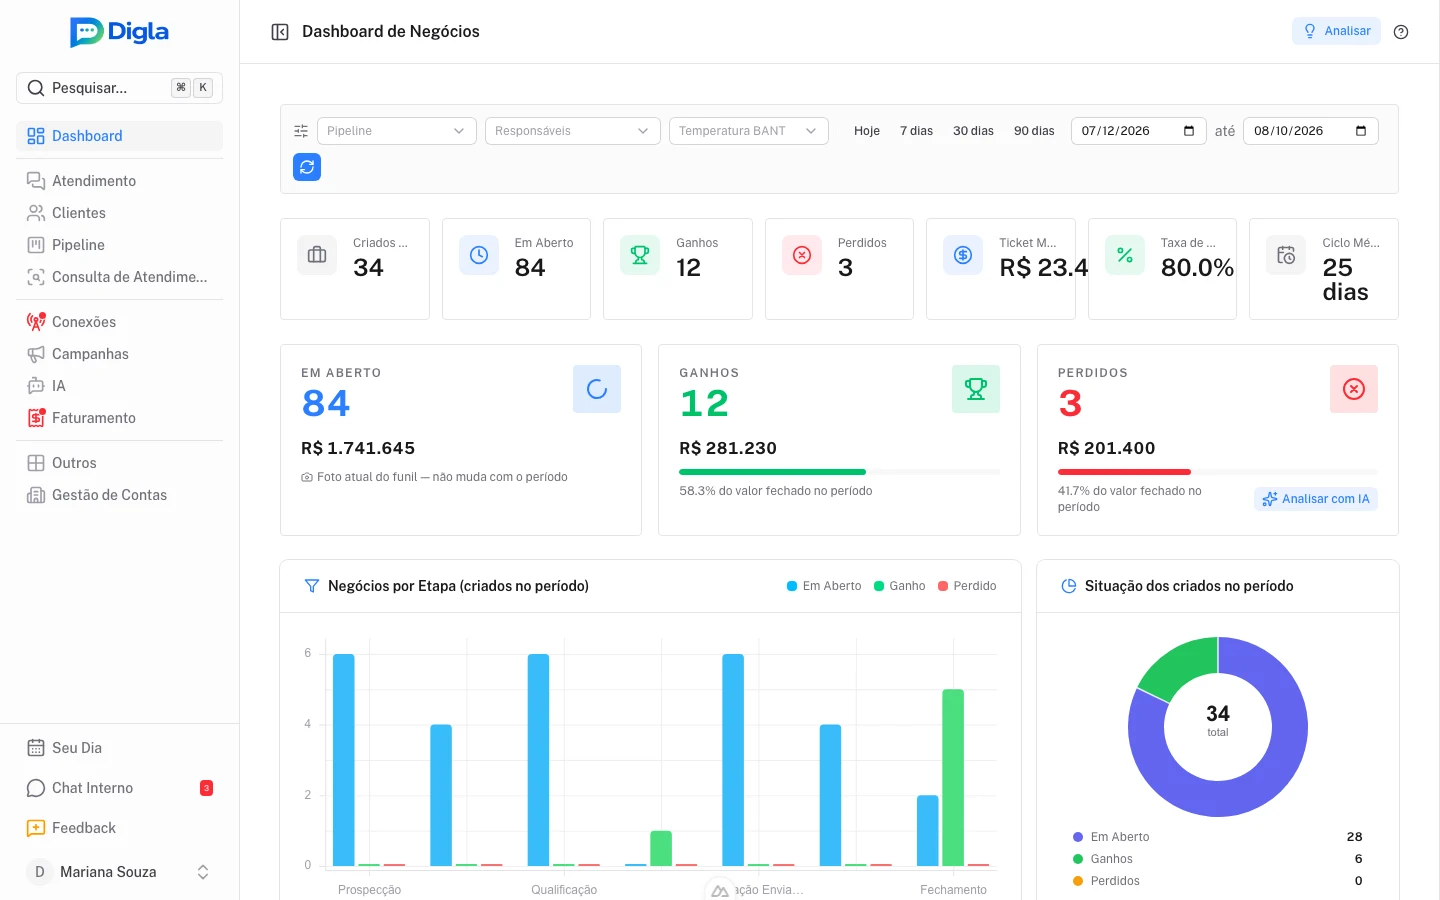Click the tall green Fechamento bar
This screenshot has width=1440, height=900.
coord(953,777)
